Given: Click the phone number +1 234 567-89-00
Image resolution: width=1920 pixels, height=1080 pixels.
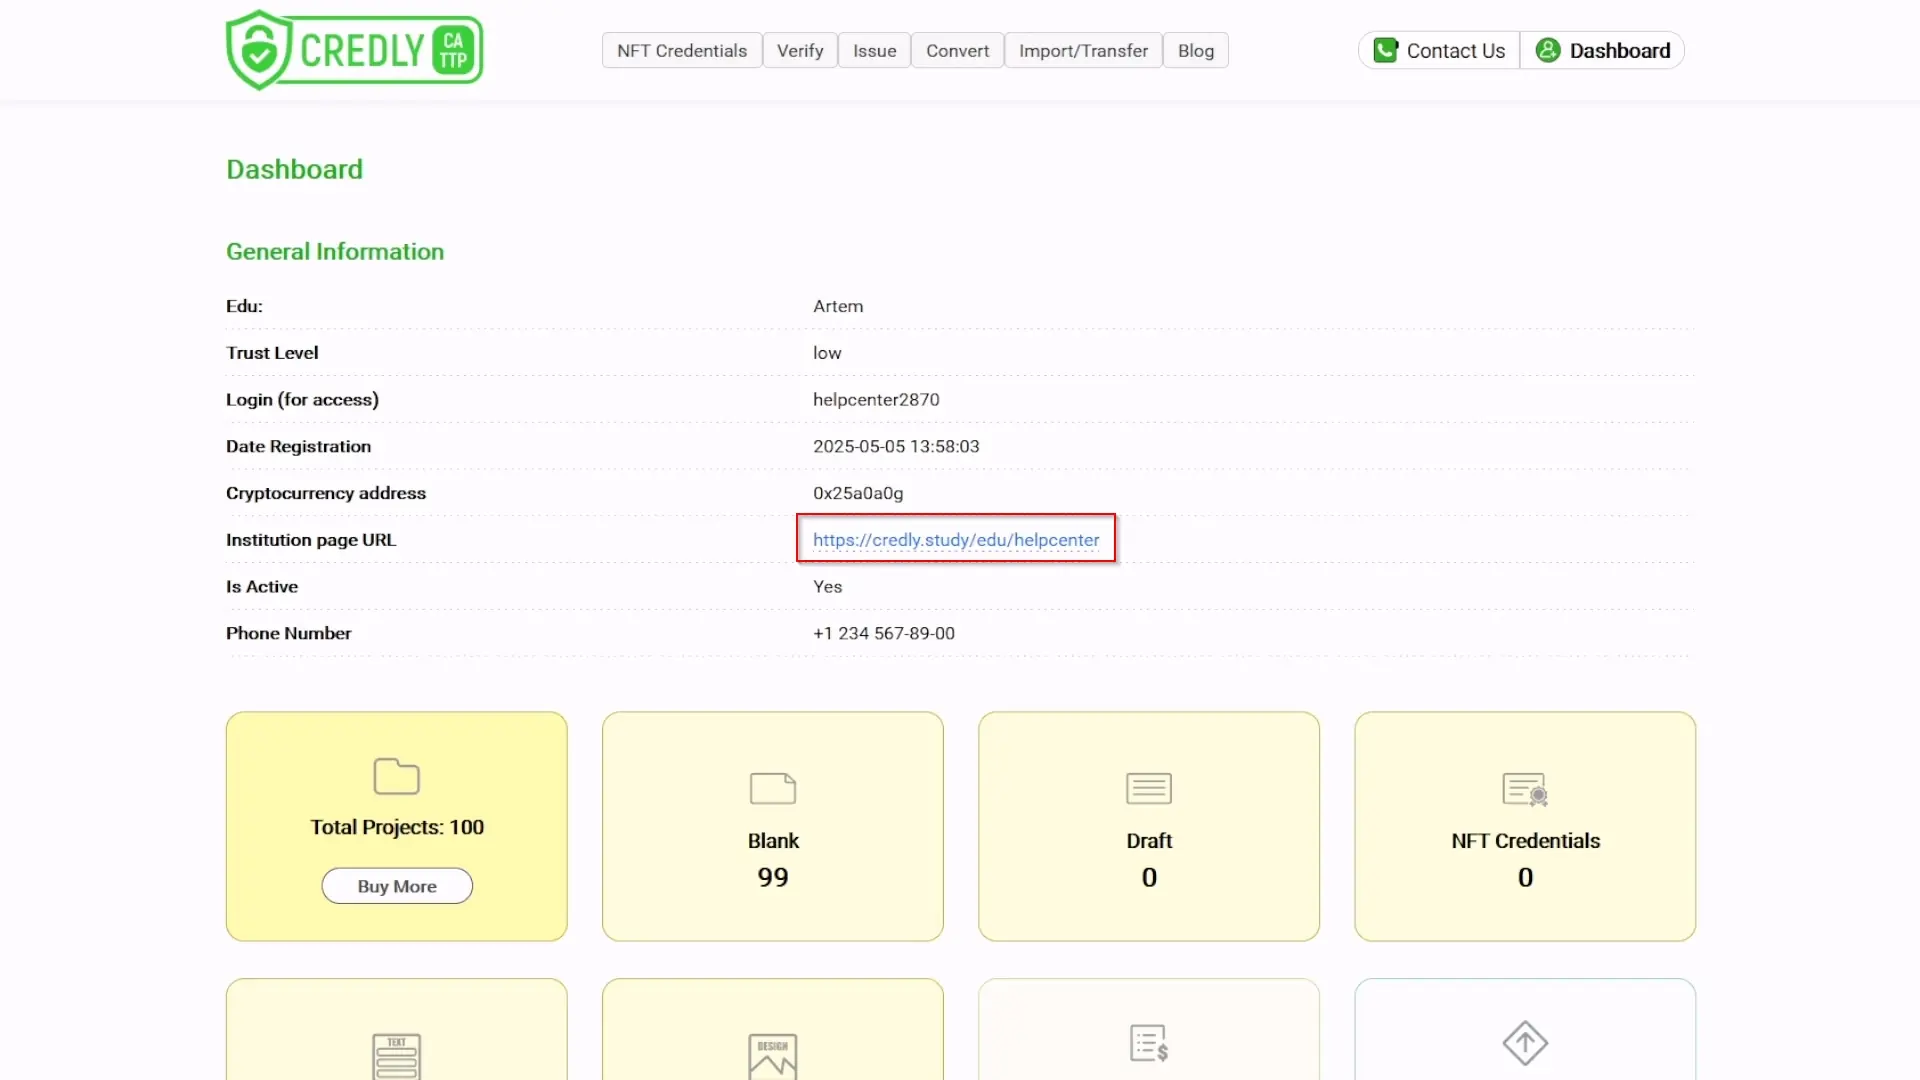Looking at the screenshot, I should [x=884, y=633].
